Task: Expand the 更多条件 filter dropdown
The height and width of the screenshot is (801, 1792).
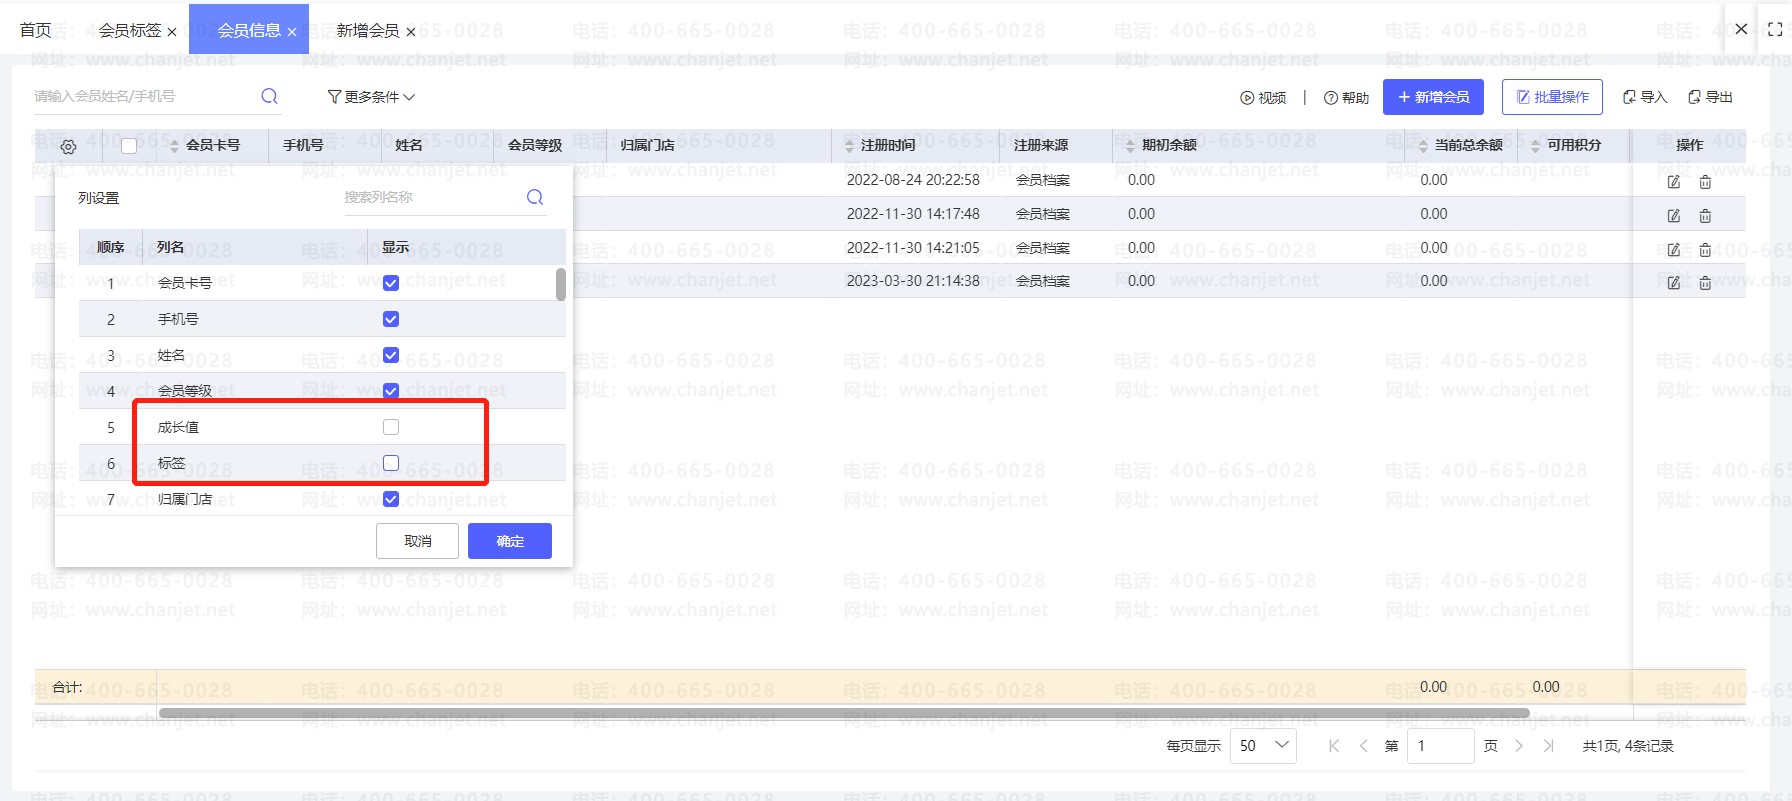Action: [371, 97]
